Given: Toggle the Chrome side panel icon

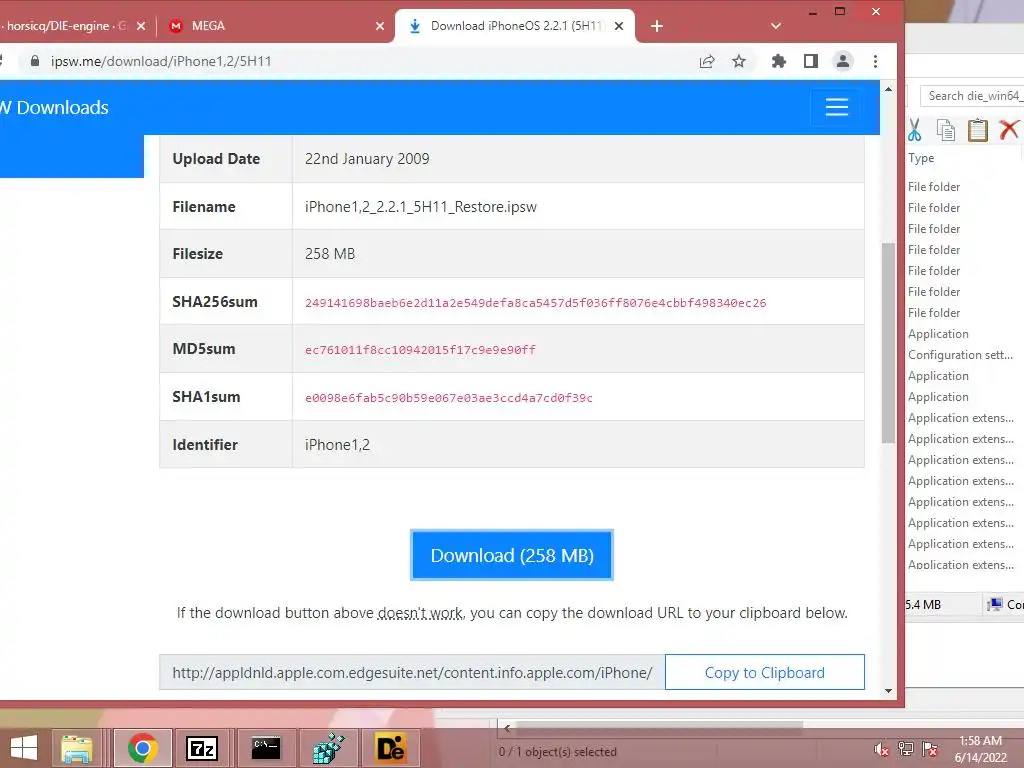Looking at the screenshot, I should click(810, 61).
